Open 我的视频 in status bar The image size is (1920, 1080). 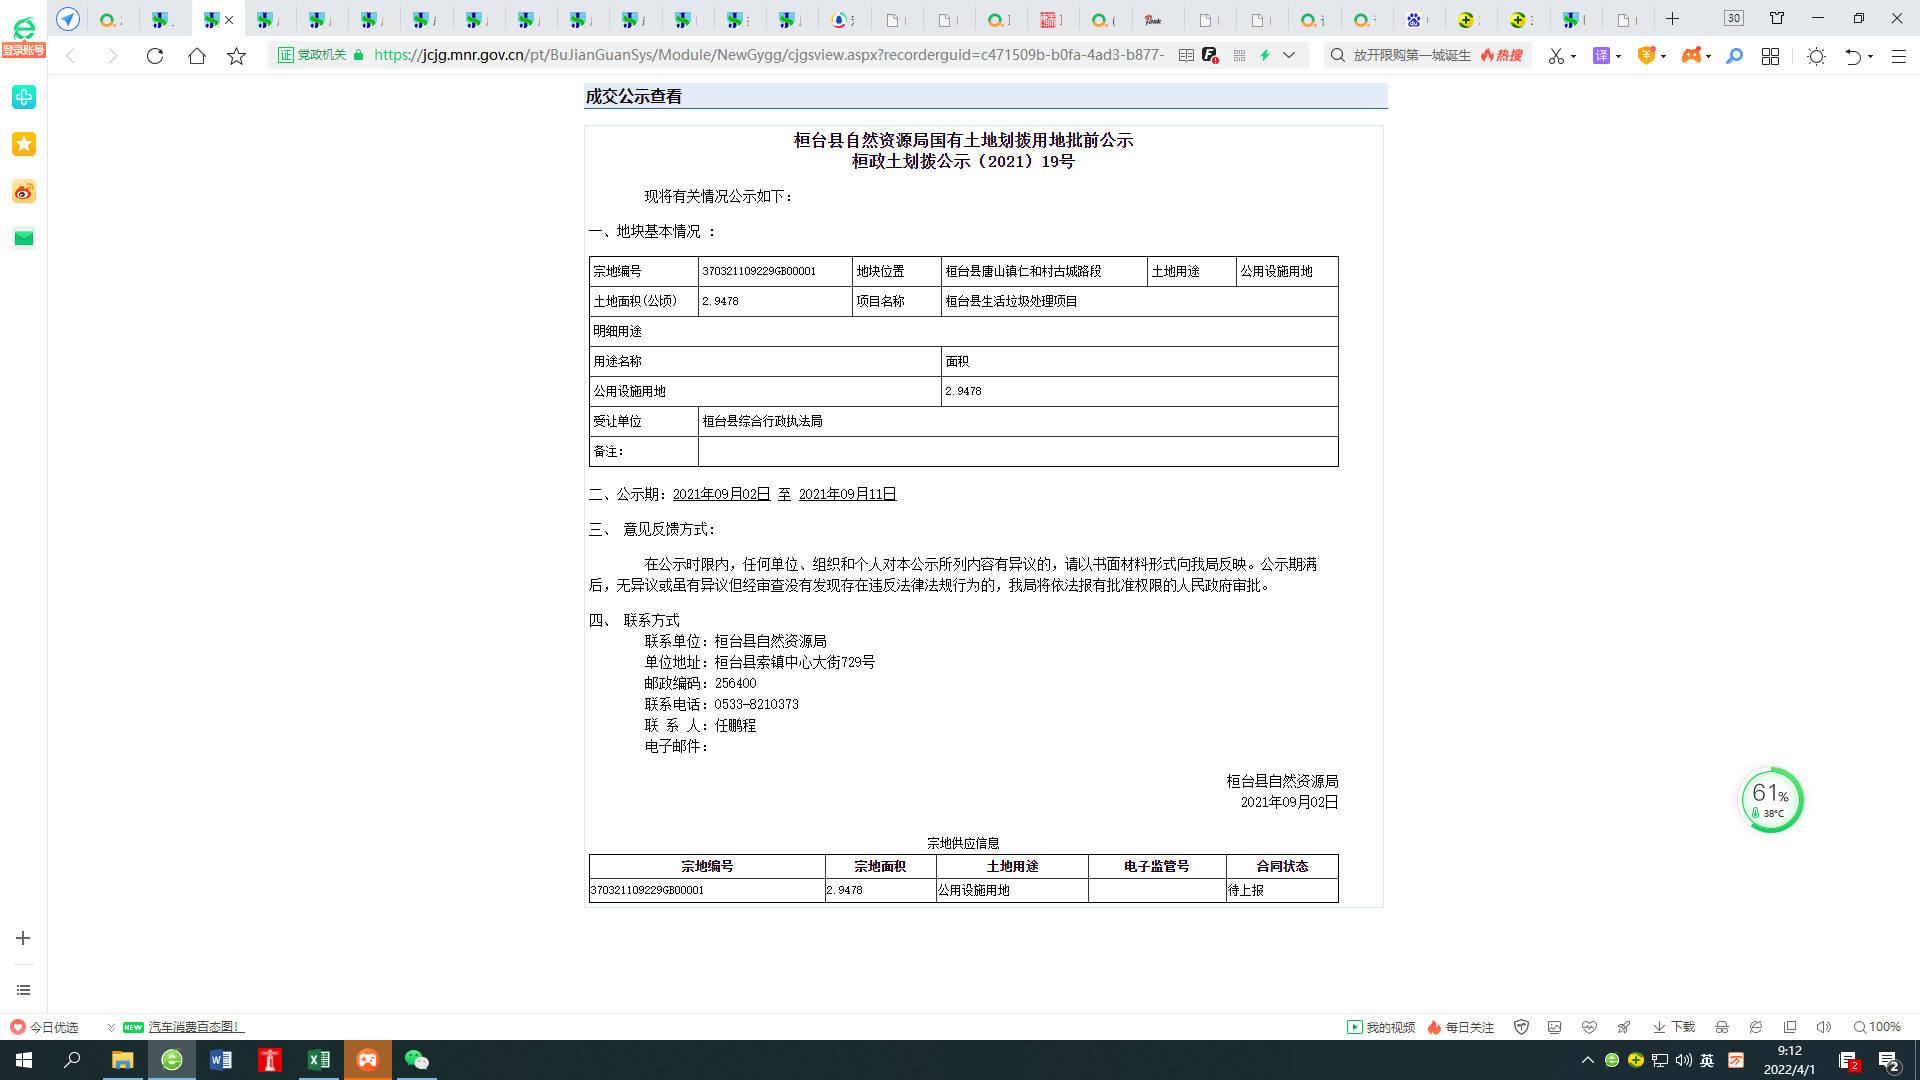click(1381, 1027)
